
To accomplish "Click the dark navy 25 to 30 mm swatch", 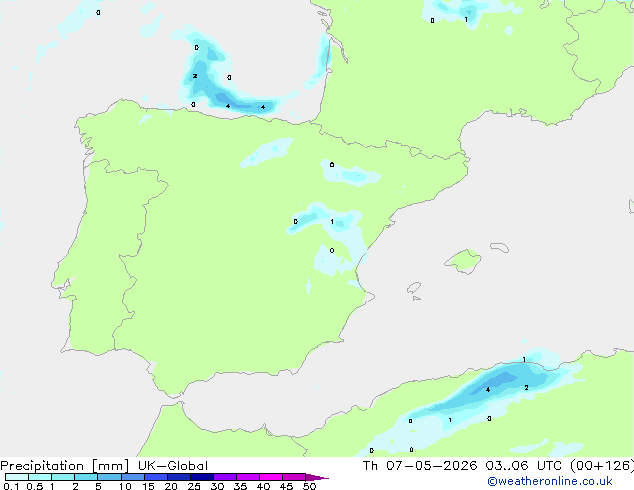I will click(202, 477).
